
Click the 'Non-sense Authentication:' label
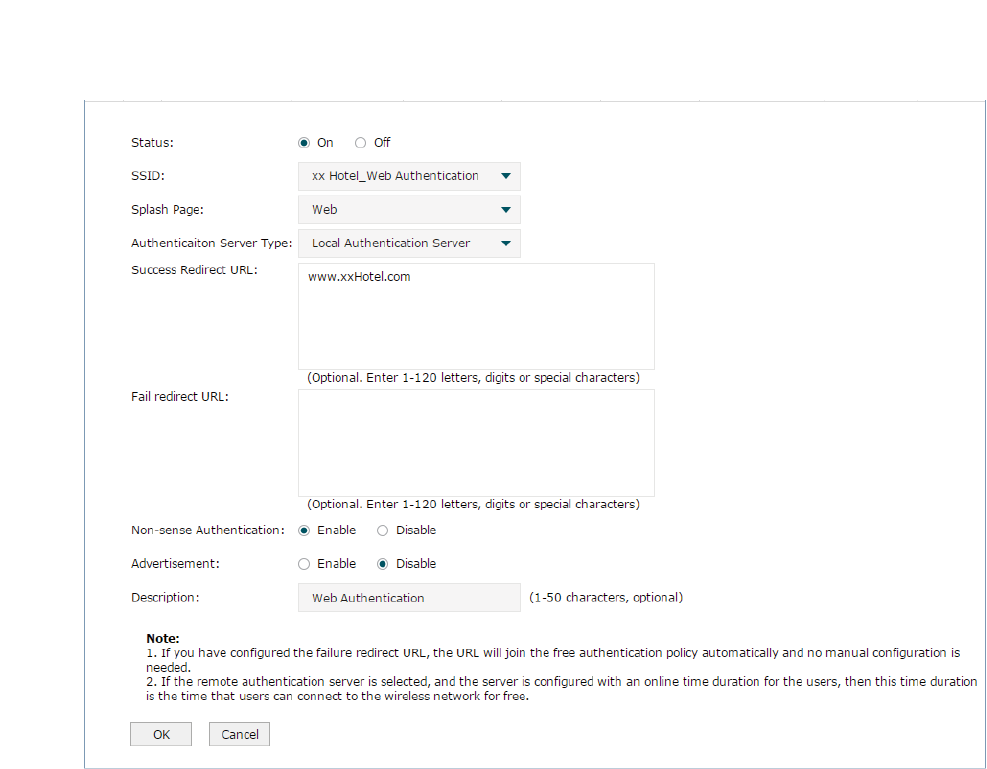pos(208,530)
